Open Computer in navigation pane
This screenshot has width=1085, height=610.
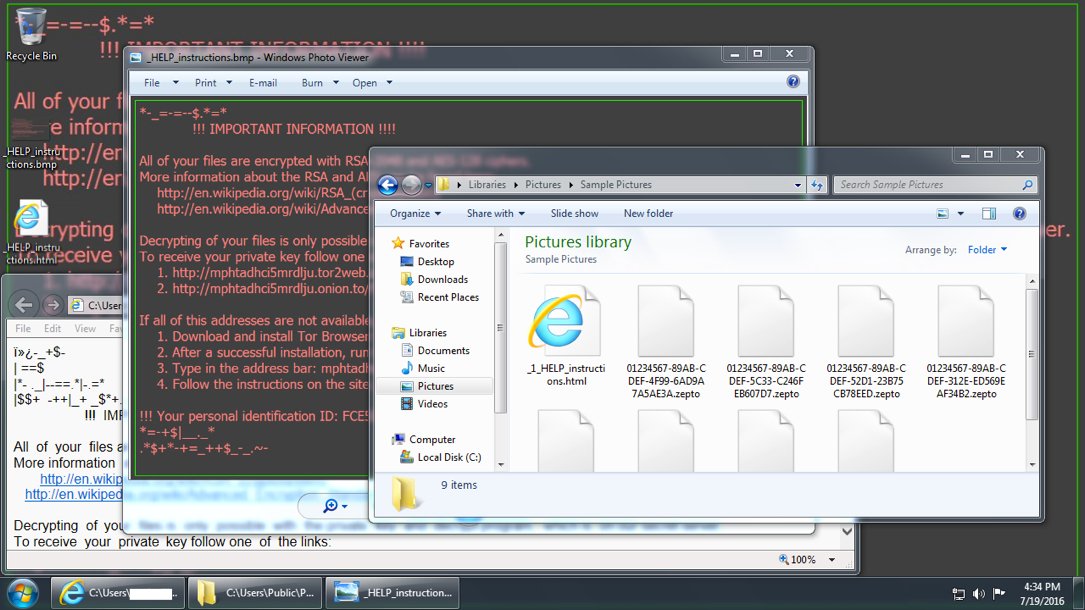pos(423,439)
